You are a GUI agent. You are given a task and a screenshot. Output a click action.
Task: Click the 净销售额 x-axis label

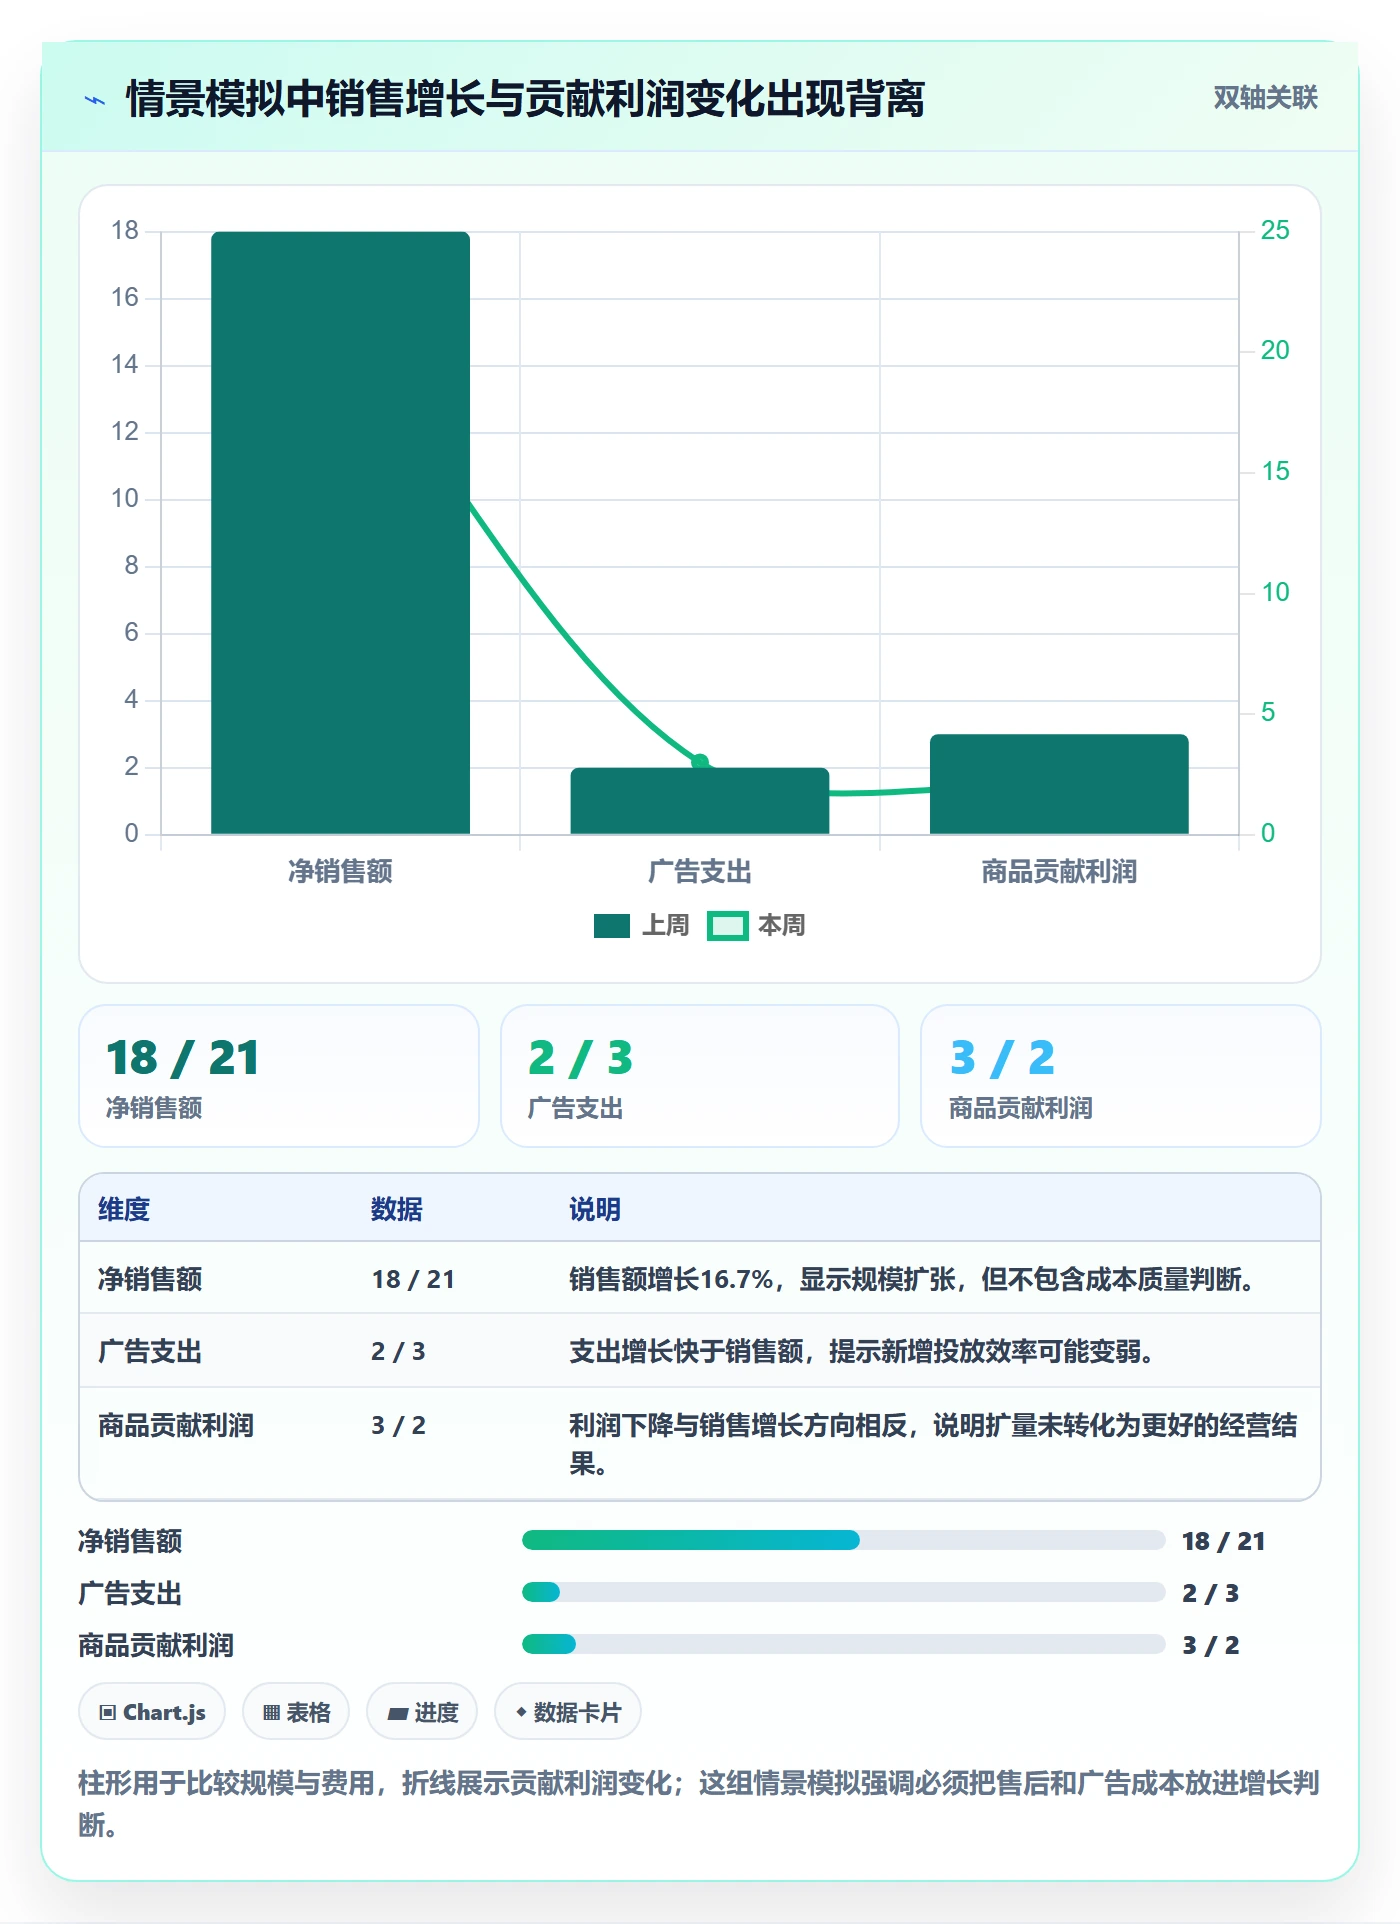click(x=340, y=872)
